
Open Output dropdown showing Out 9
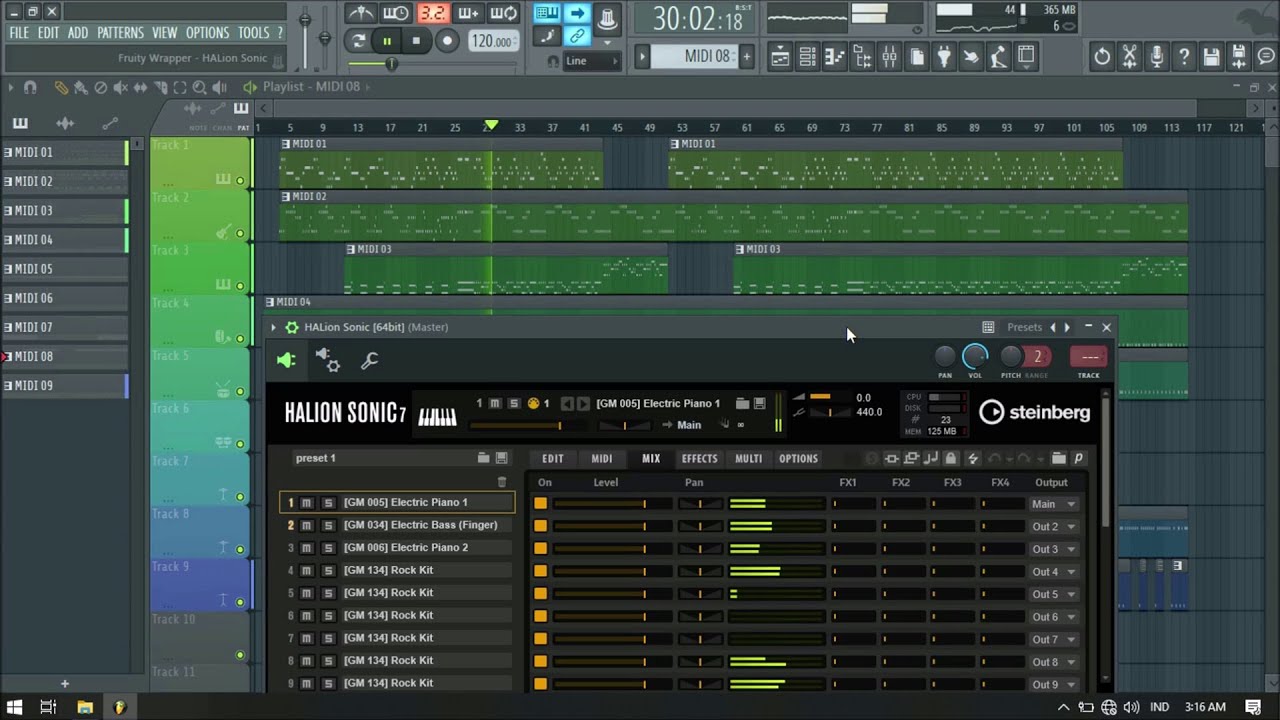[x=1054, y=685]
